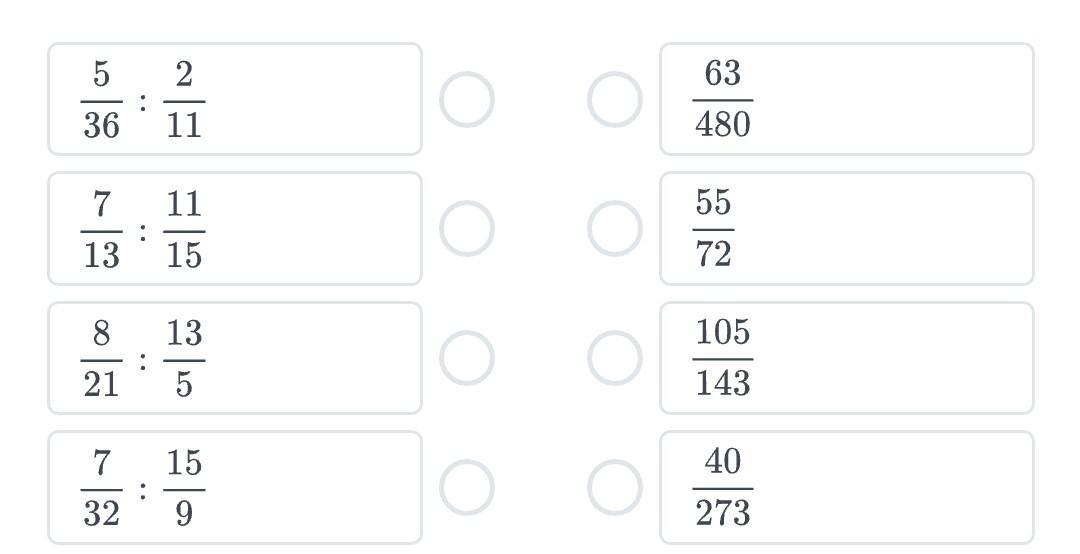Click the 5/36 : 2/11 expression card
The image size is (1080, 554).
[x=235, y=99]
